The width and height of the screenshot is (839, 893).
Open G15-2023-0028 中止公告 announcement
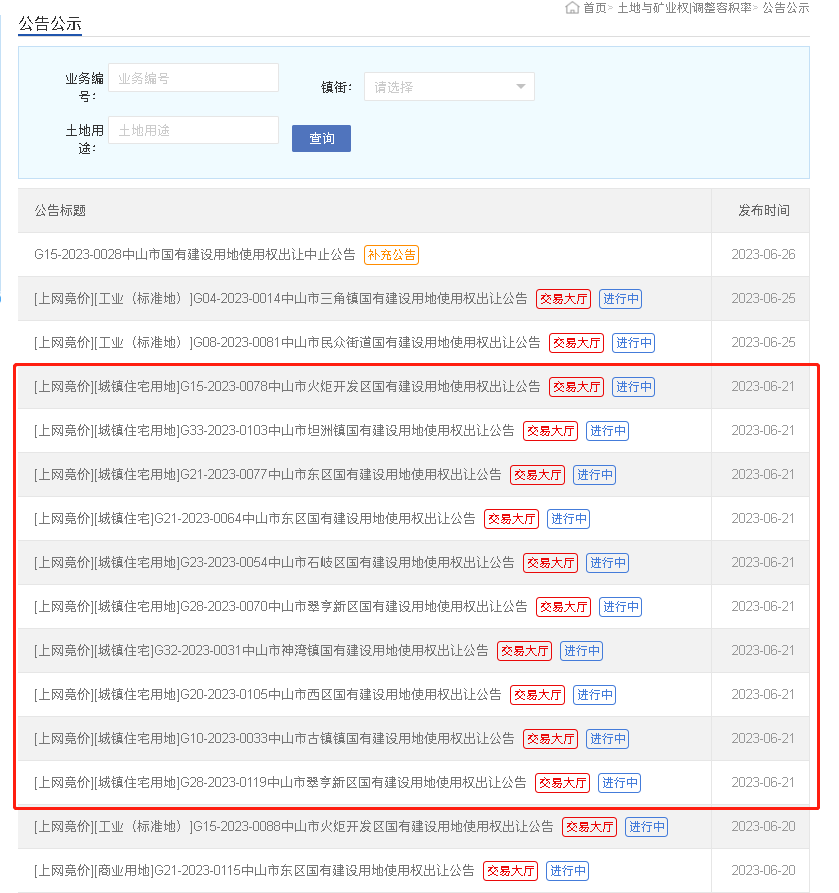tap(195, 255)
